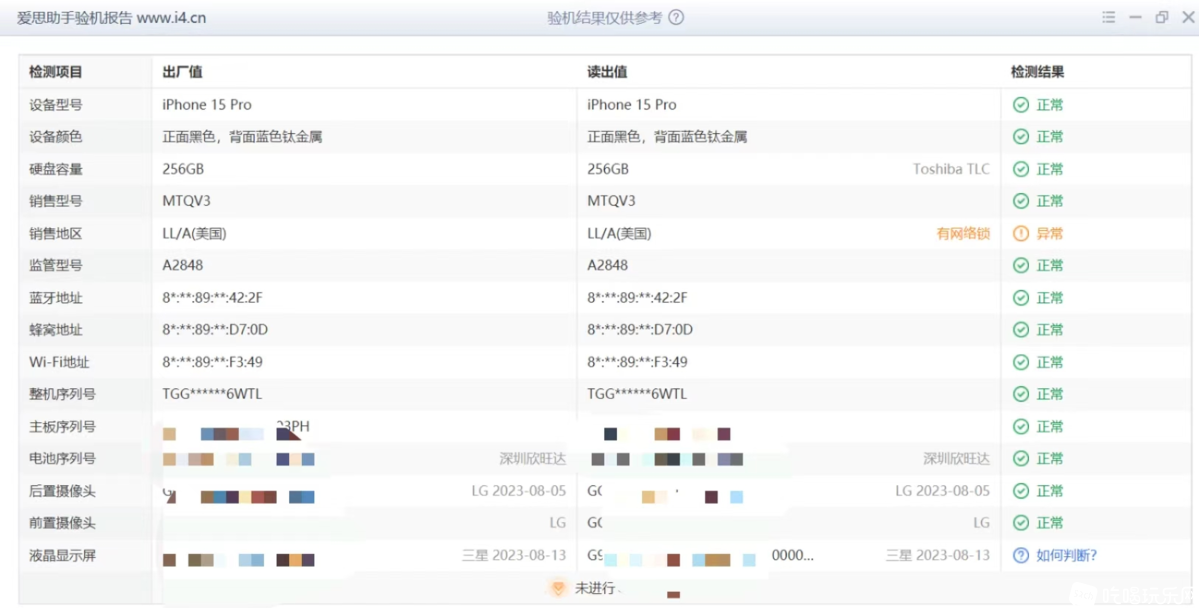The width and height of the screenshot is (1199, 608).
Task: Select factory Wi-Fi address 8*:**:89:**:F3:49
Action: [x=213, y=362]
